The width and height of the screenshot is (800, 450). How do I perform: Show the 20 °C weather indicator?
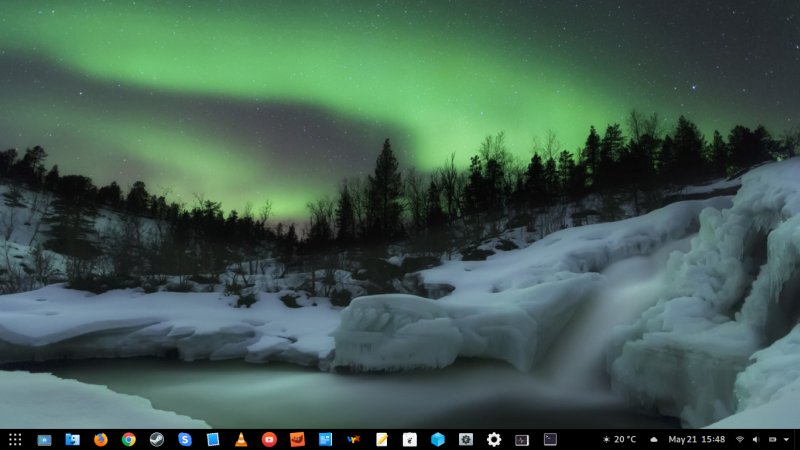(x=619, y=439)
